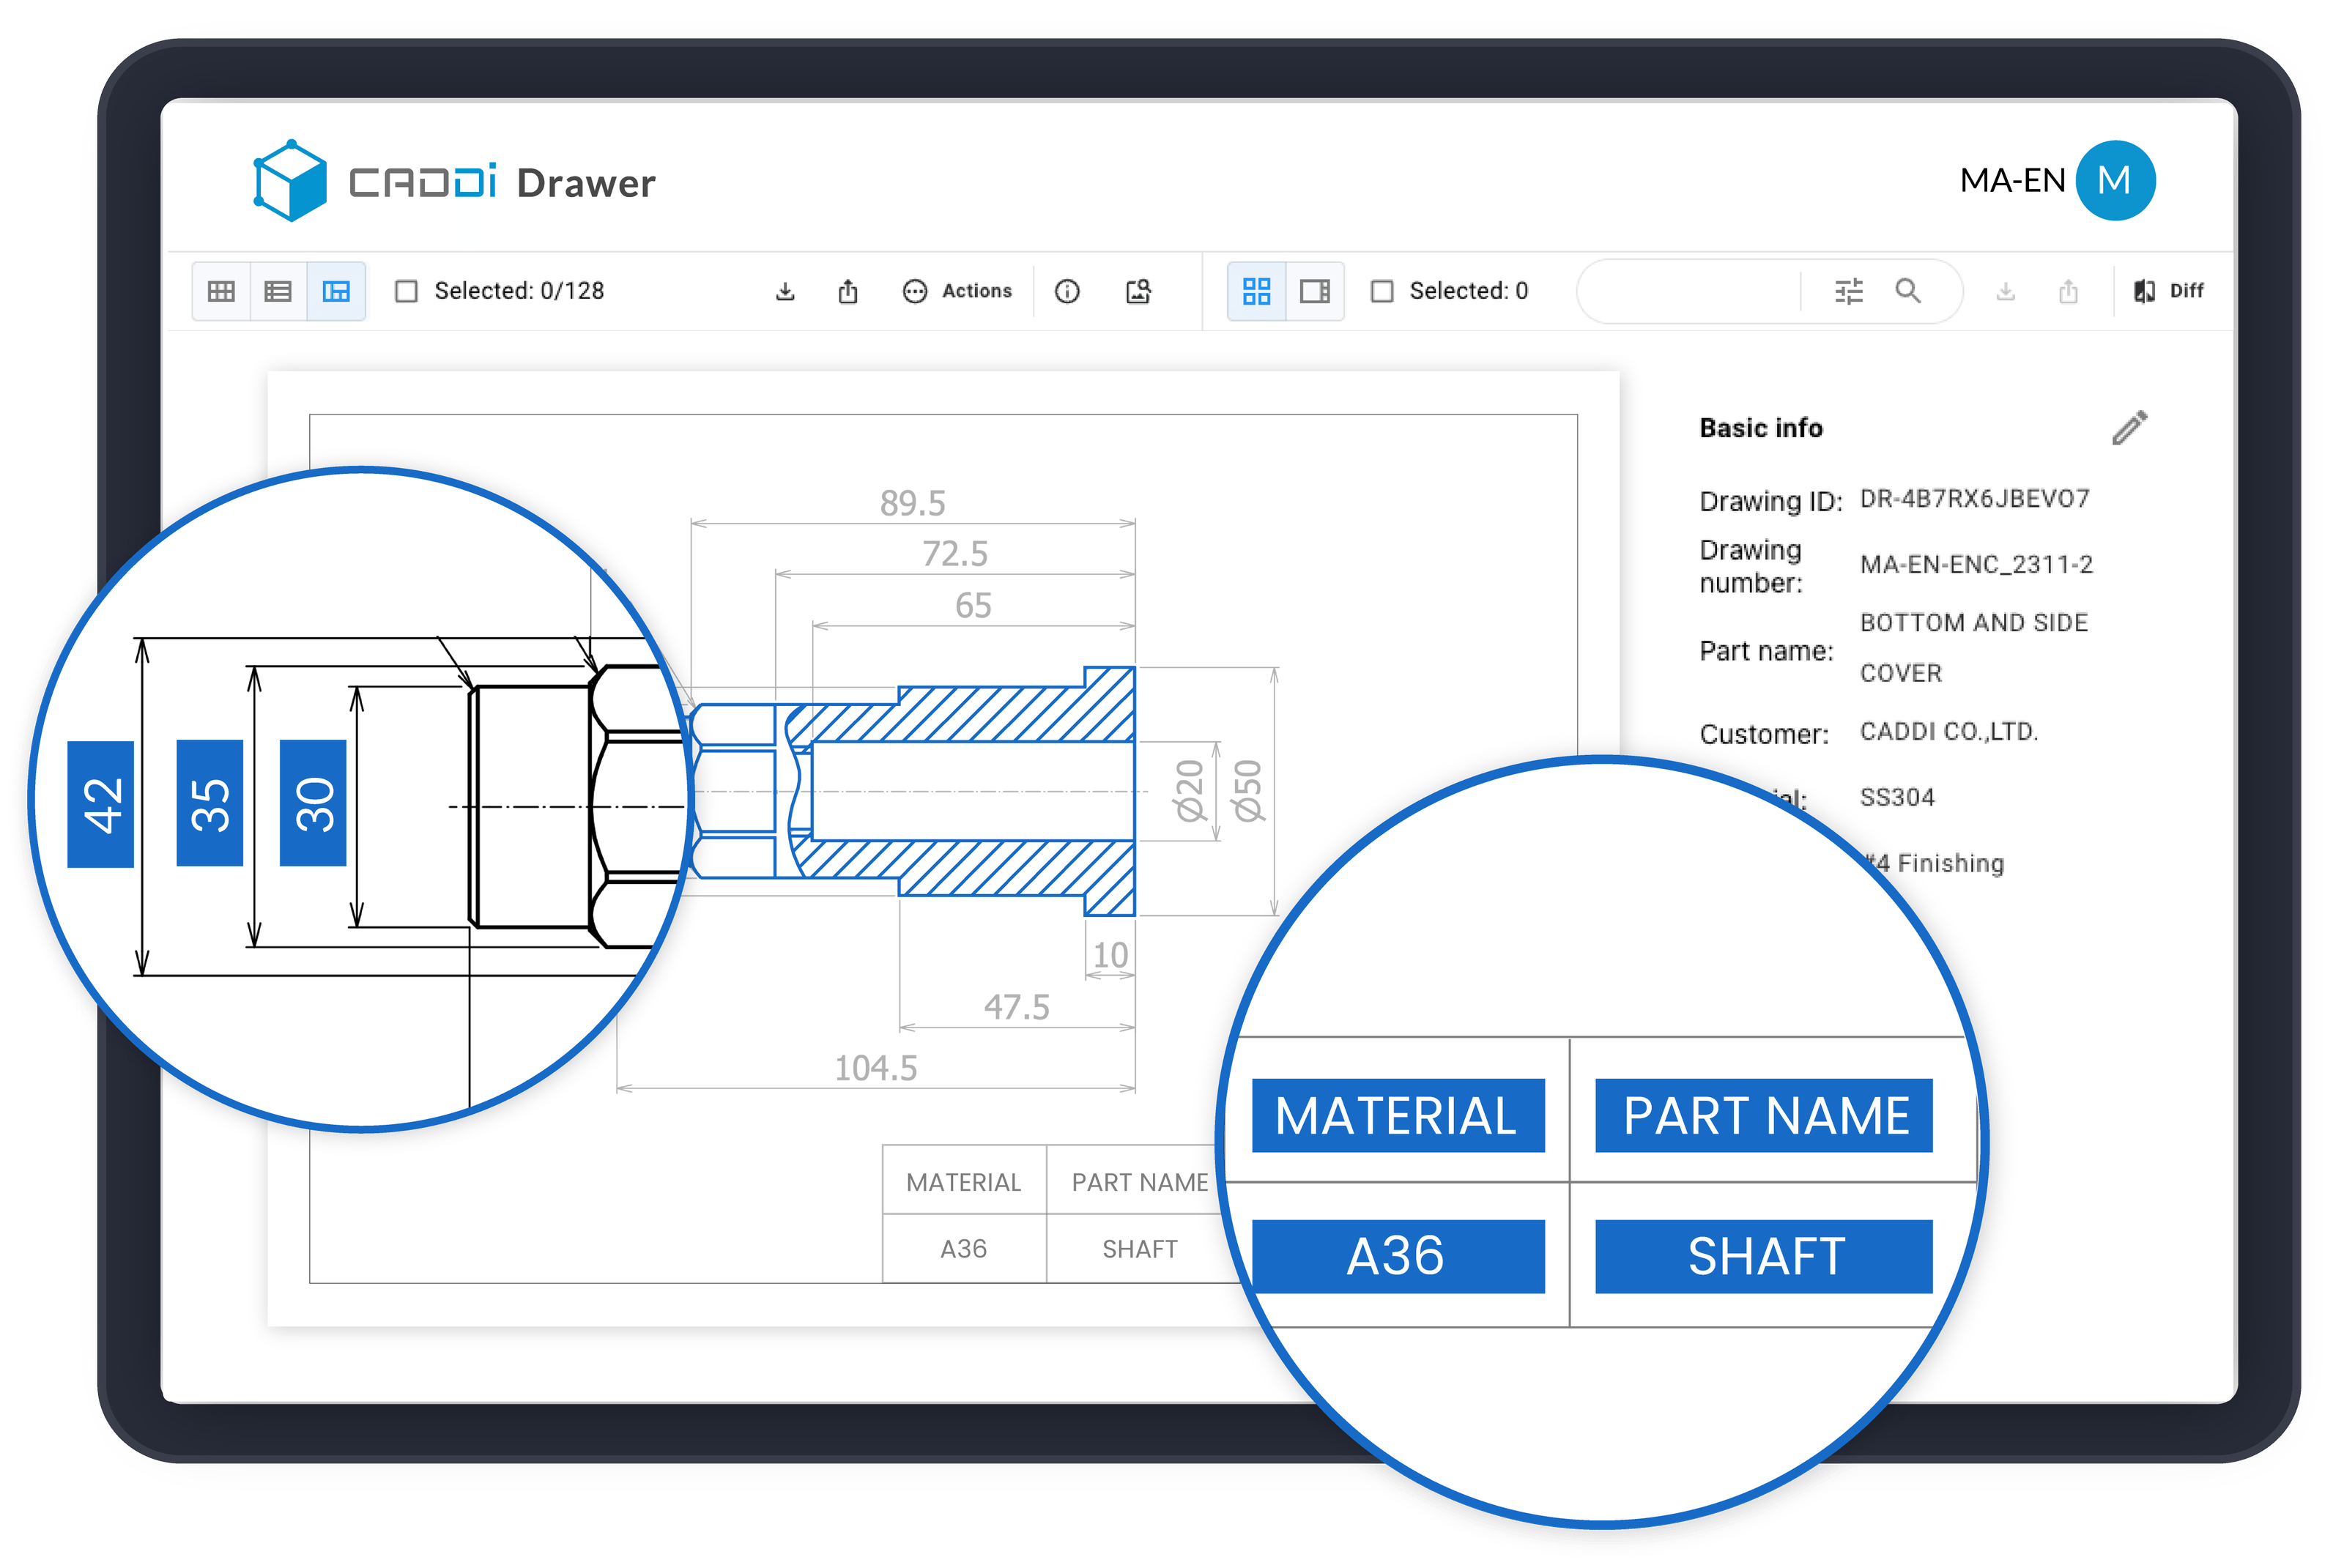Switch to grid table view

click(x=221, y=291)
